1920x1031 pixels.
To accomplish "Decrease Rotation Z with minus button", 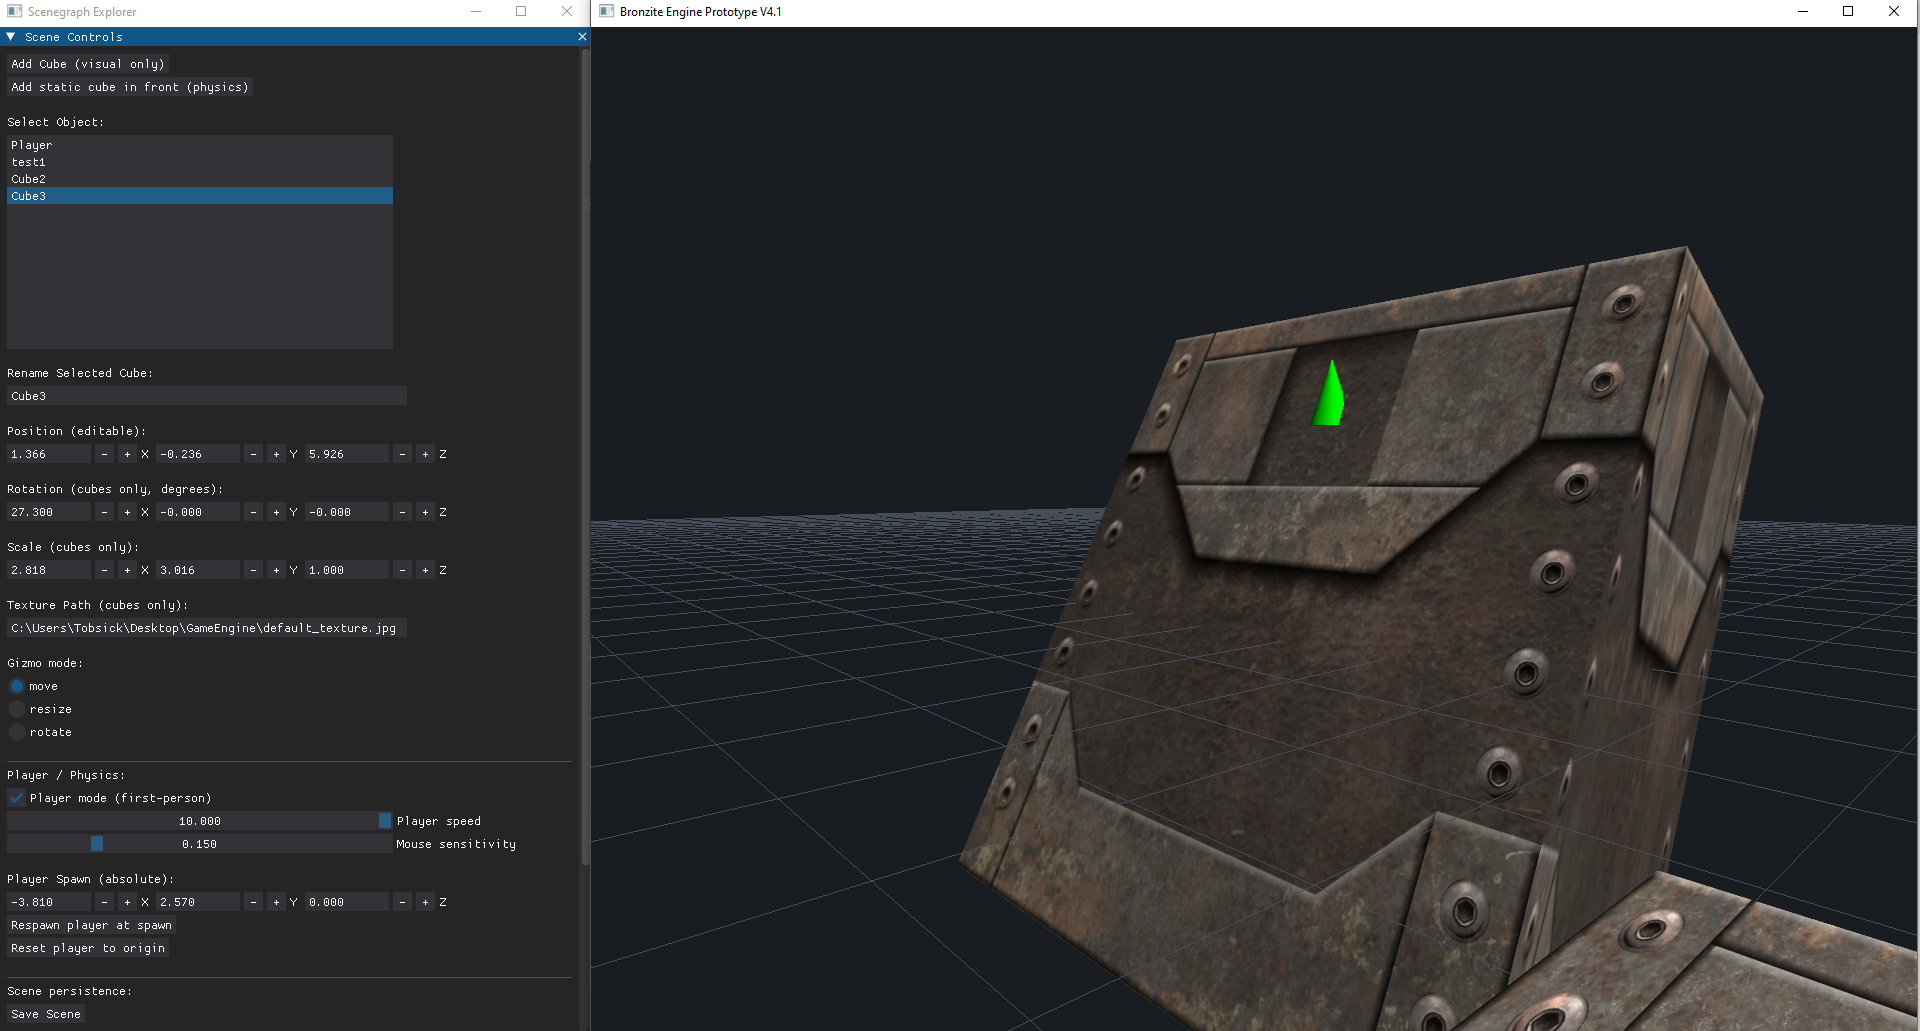I will click(402, 512).
